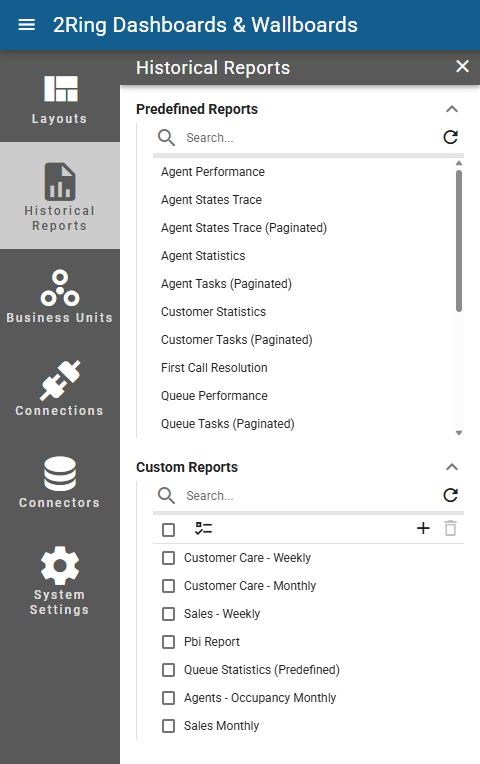Check the Sales - Weekly checkbox
480x764 pixels.
(169, 614)
